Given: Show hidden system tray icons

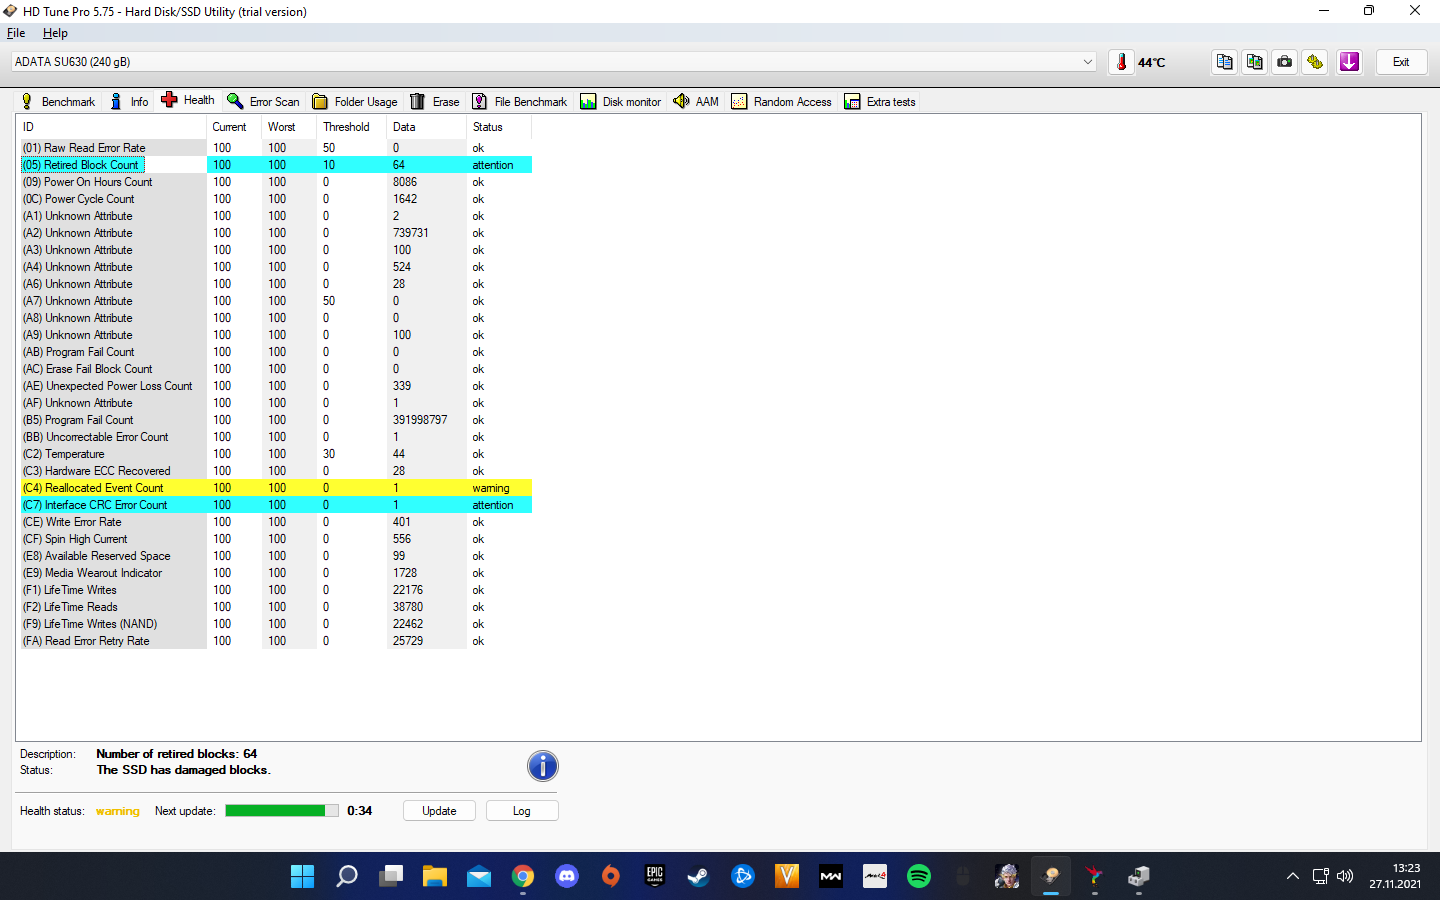Looking at the screenshot, I should click(1292, 877).
